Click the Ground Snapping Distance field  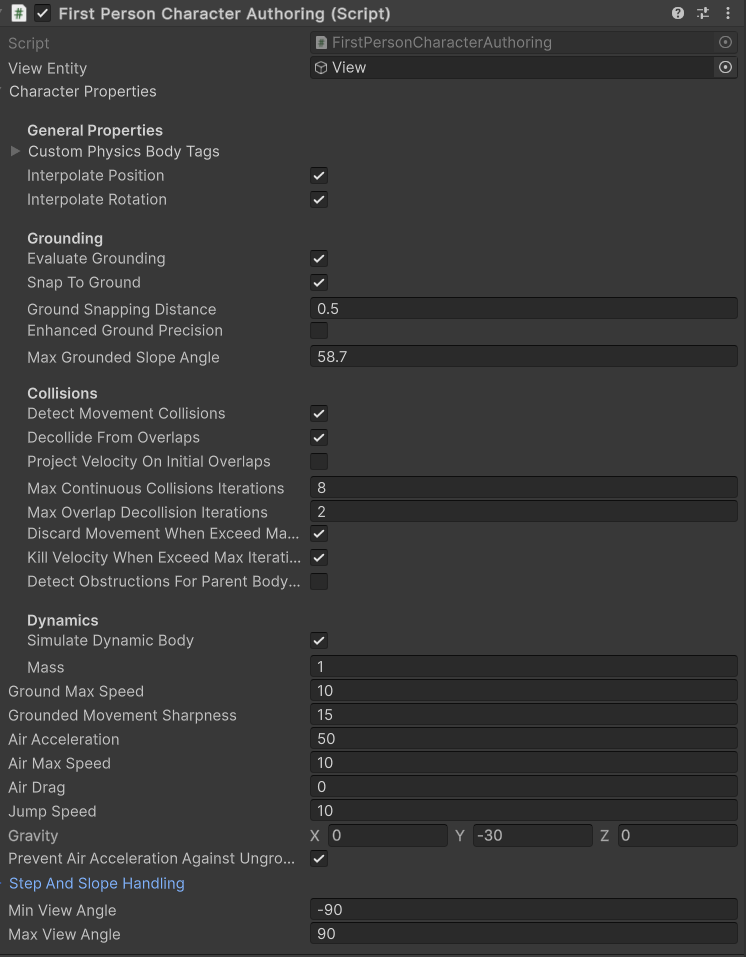pos(523,309)
